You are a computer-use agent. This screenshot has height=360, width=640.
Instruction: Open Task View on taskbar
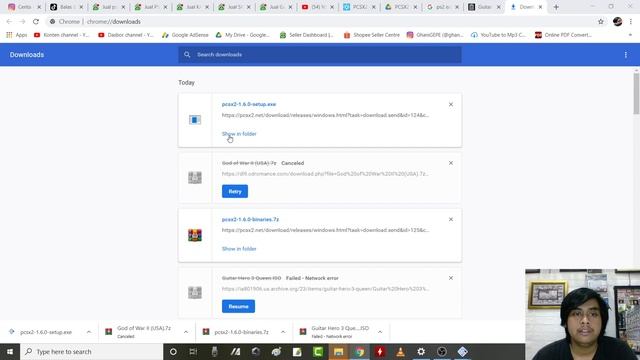[193, 351]
